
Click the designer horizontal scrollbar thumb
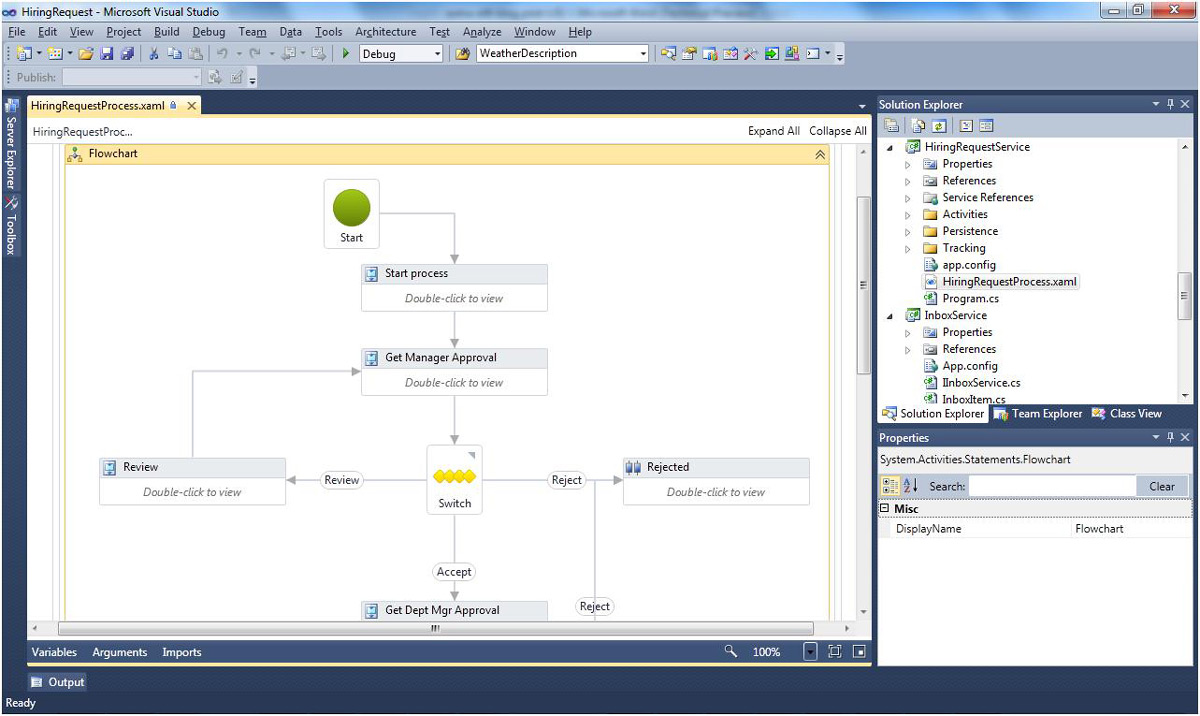tap(435, 629)
